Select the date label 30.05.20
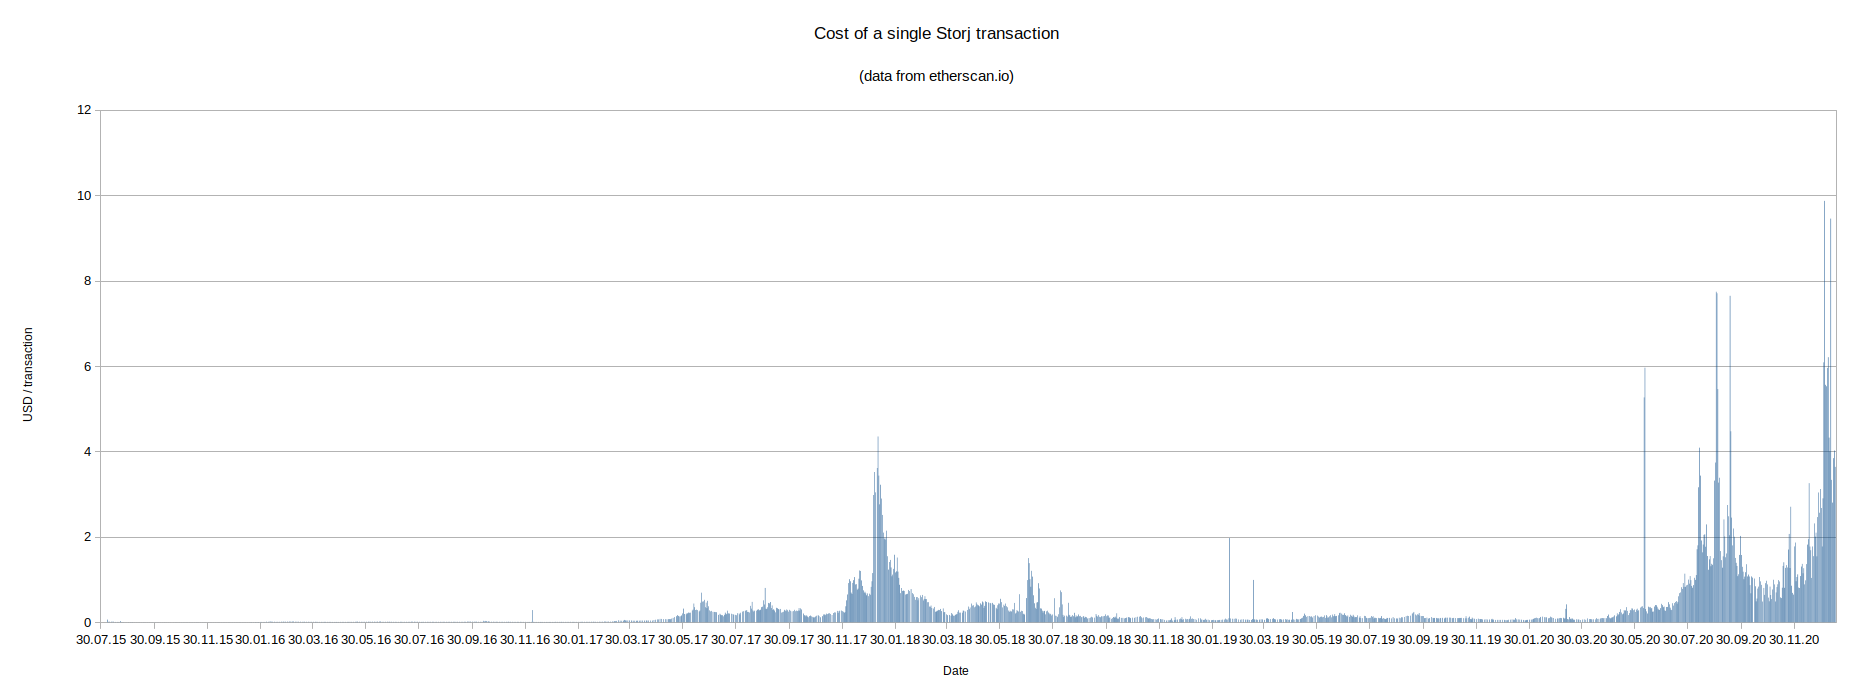Viewport: 1873px width, 698px height. click(x=1635, y=639)
